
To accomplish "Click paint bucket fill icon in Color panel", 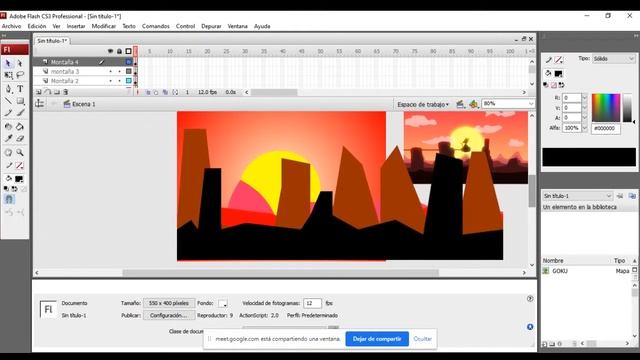I will coord(548,73).
